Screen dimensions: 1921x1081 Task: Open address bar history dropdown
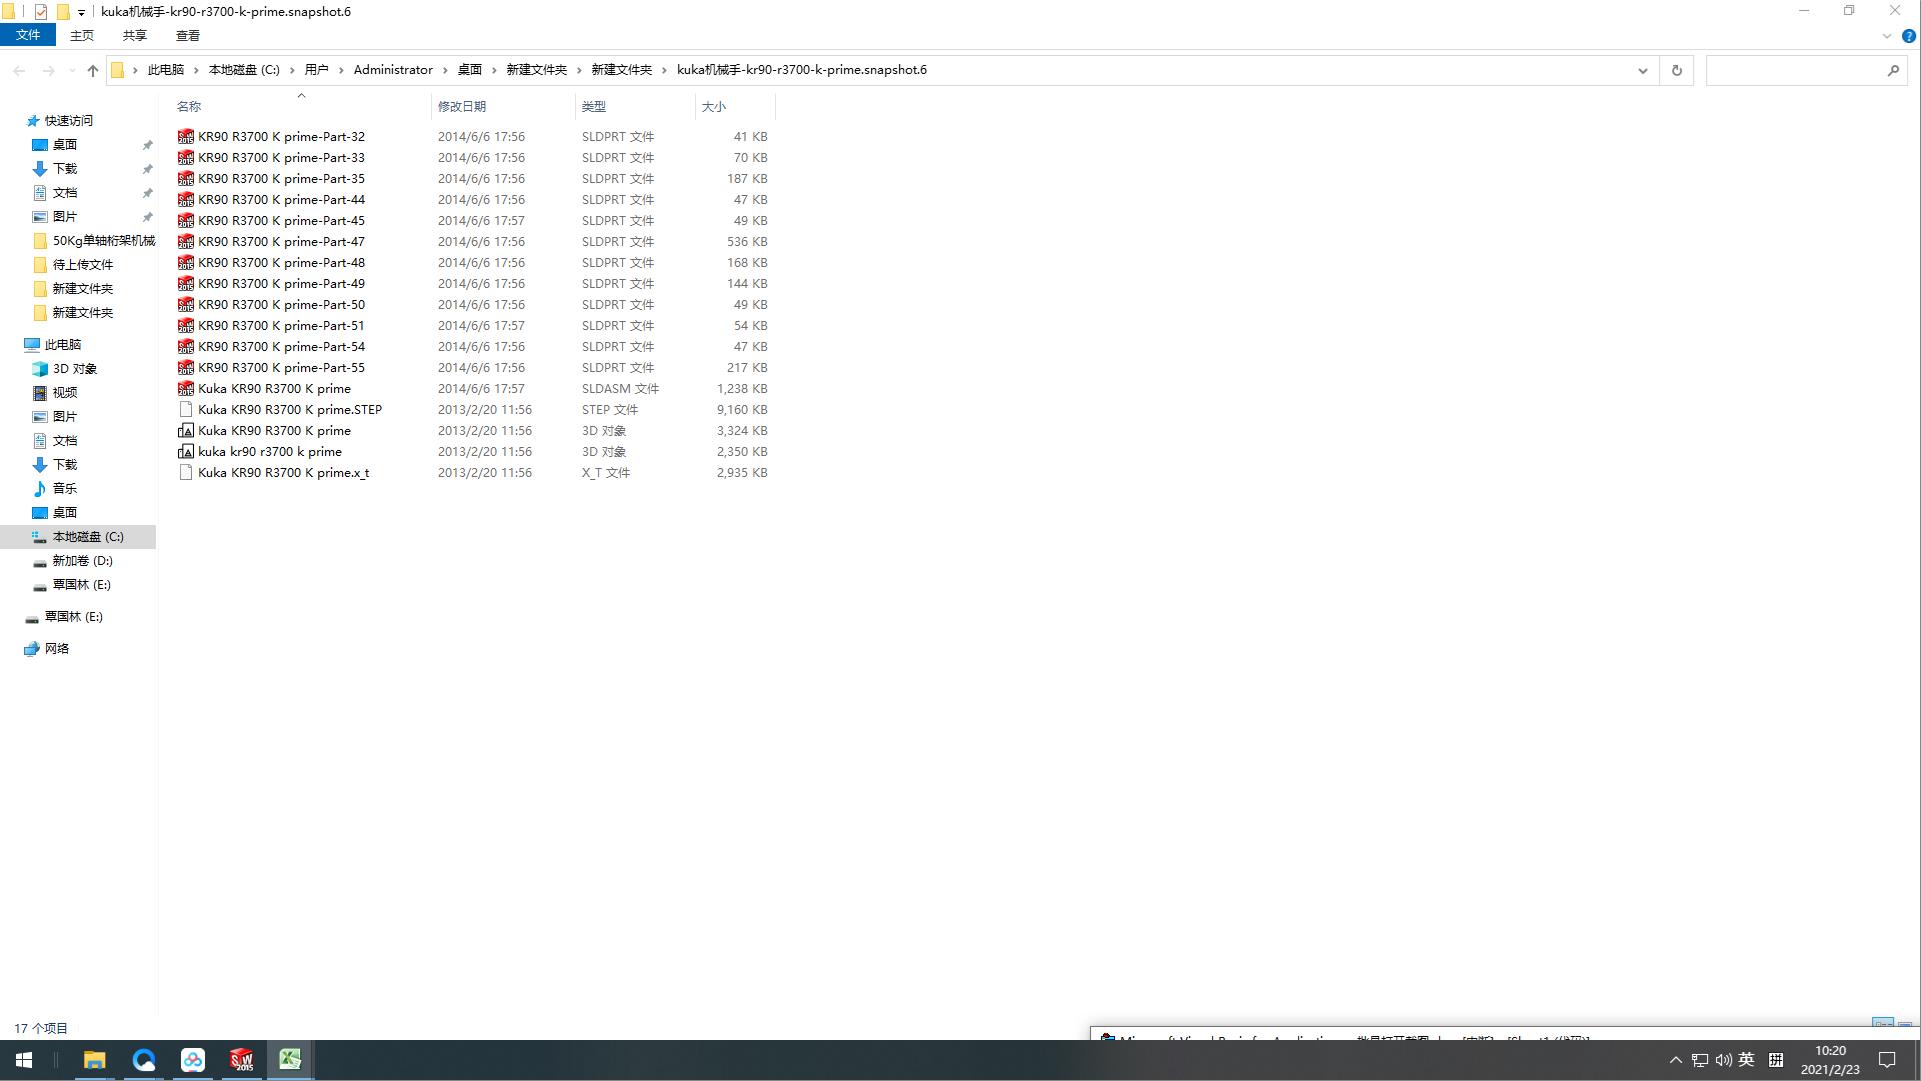[x=1642, y=70]
